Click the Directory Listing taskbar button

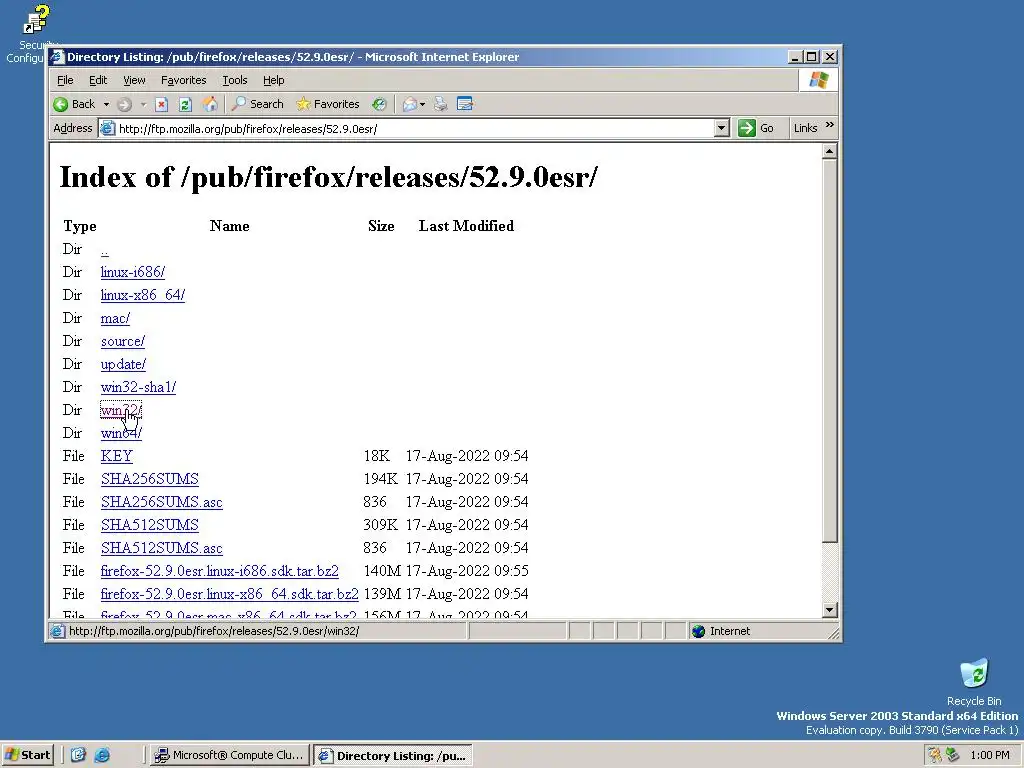tap(392, 756)
